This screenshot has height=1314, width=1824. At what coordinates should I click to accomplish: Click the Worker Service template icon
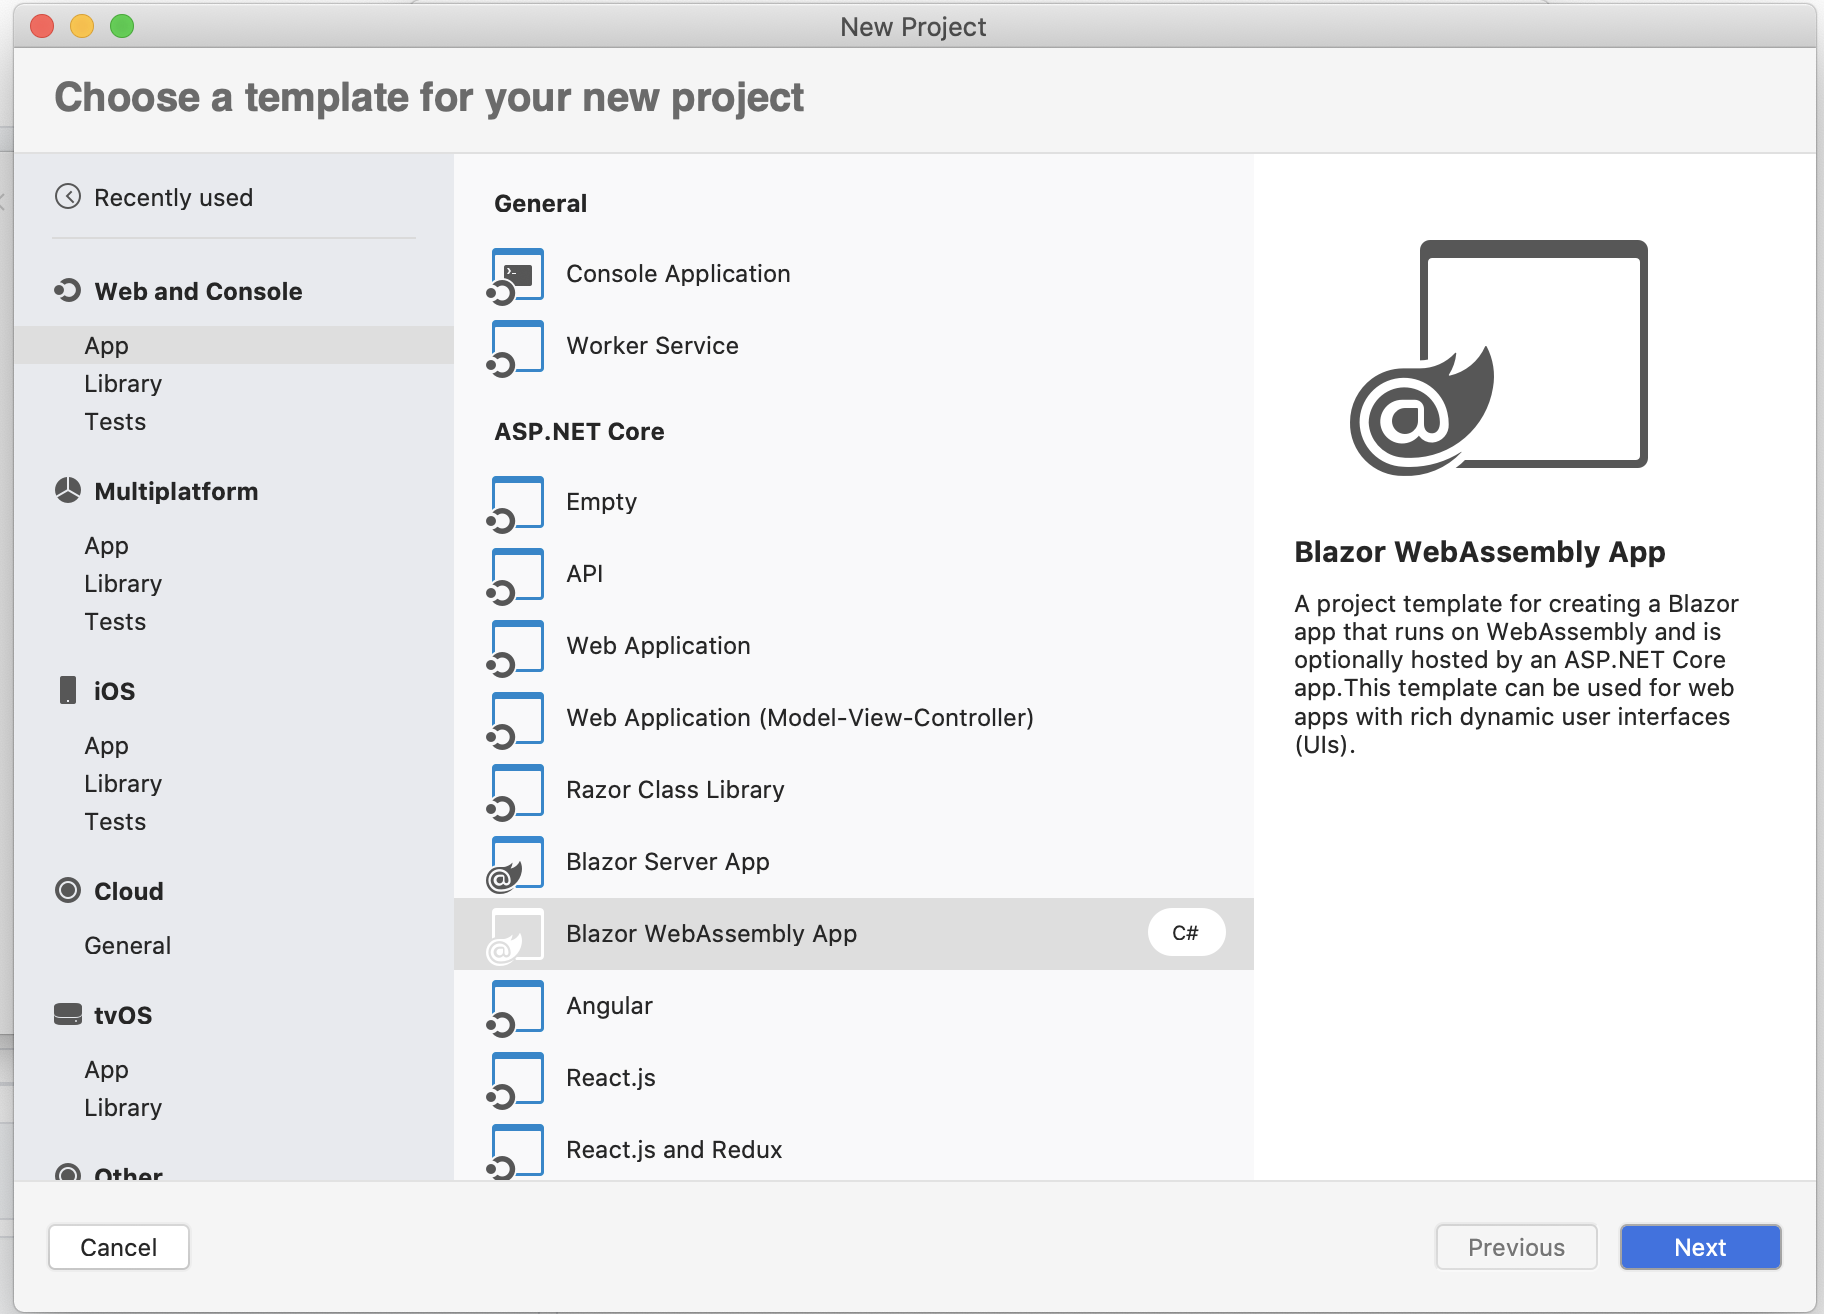[516, 346]
